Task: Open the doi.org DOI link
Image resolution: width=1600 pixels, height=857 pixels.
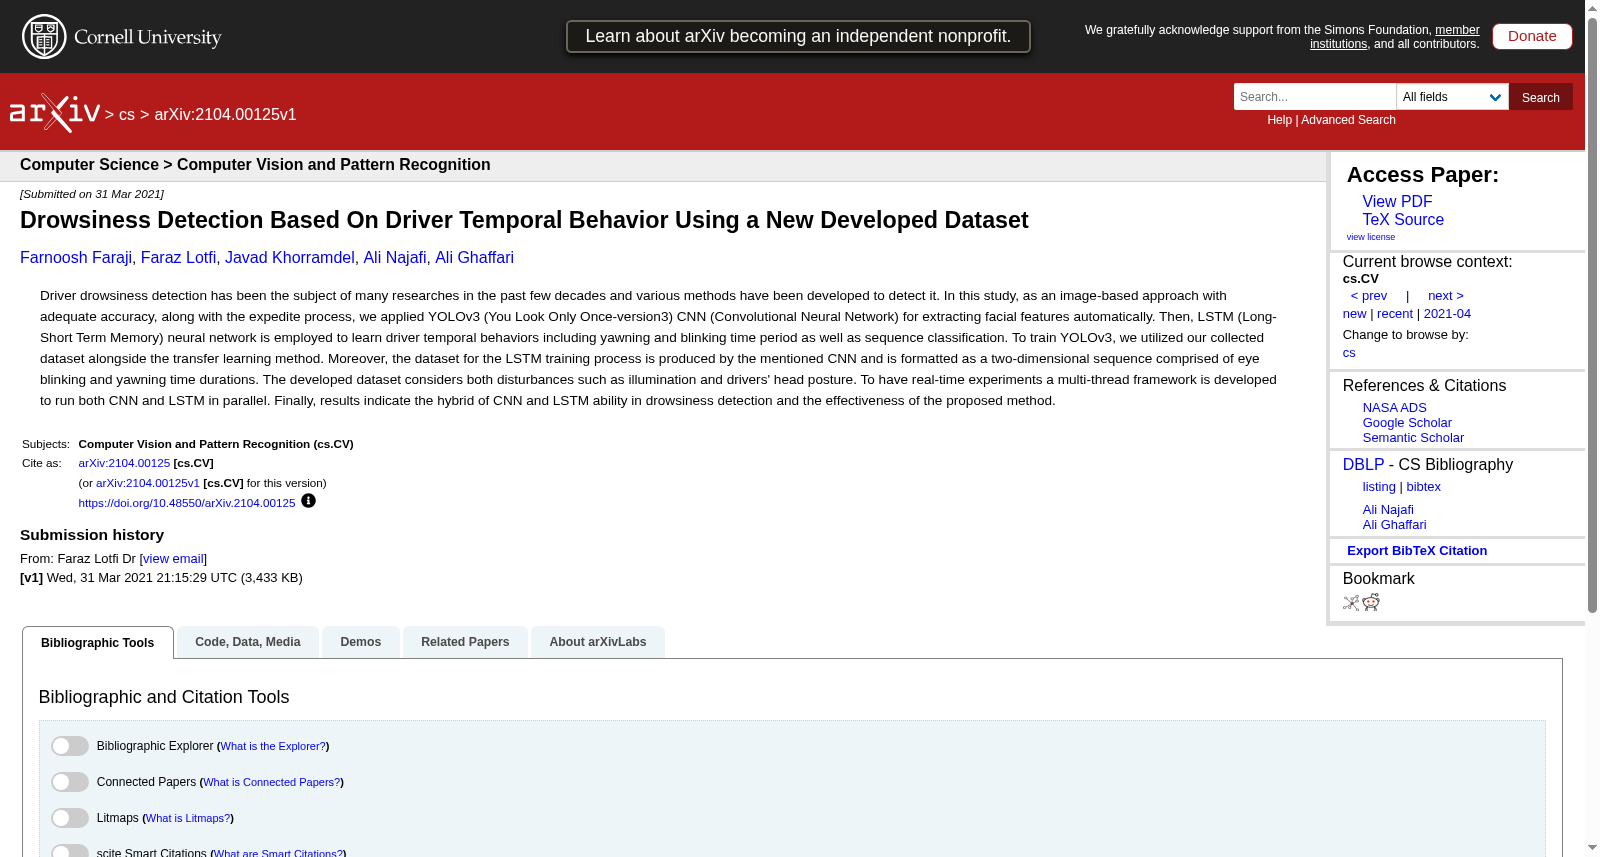Action: tap(187, 503)
